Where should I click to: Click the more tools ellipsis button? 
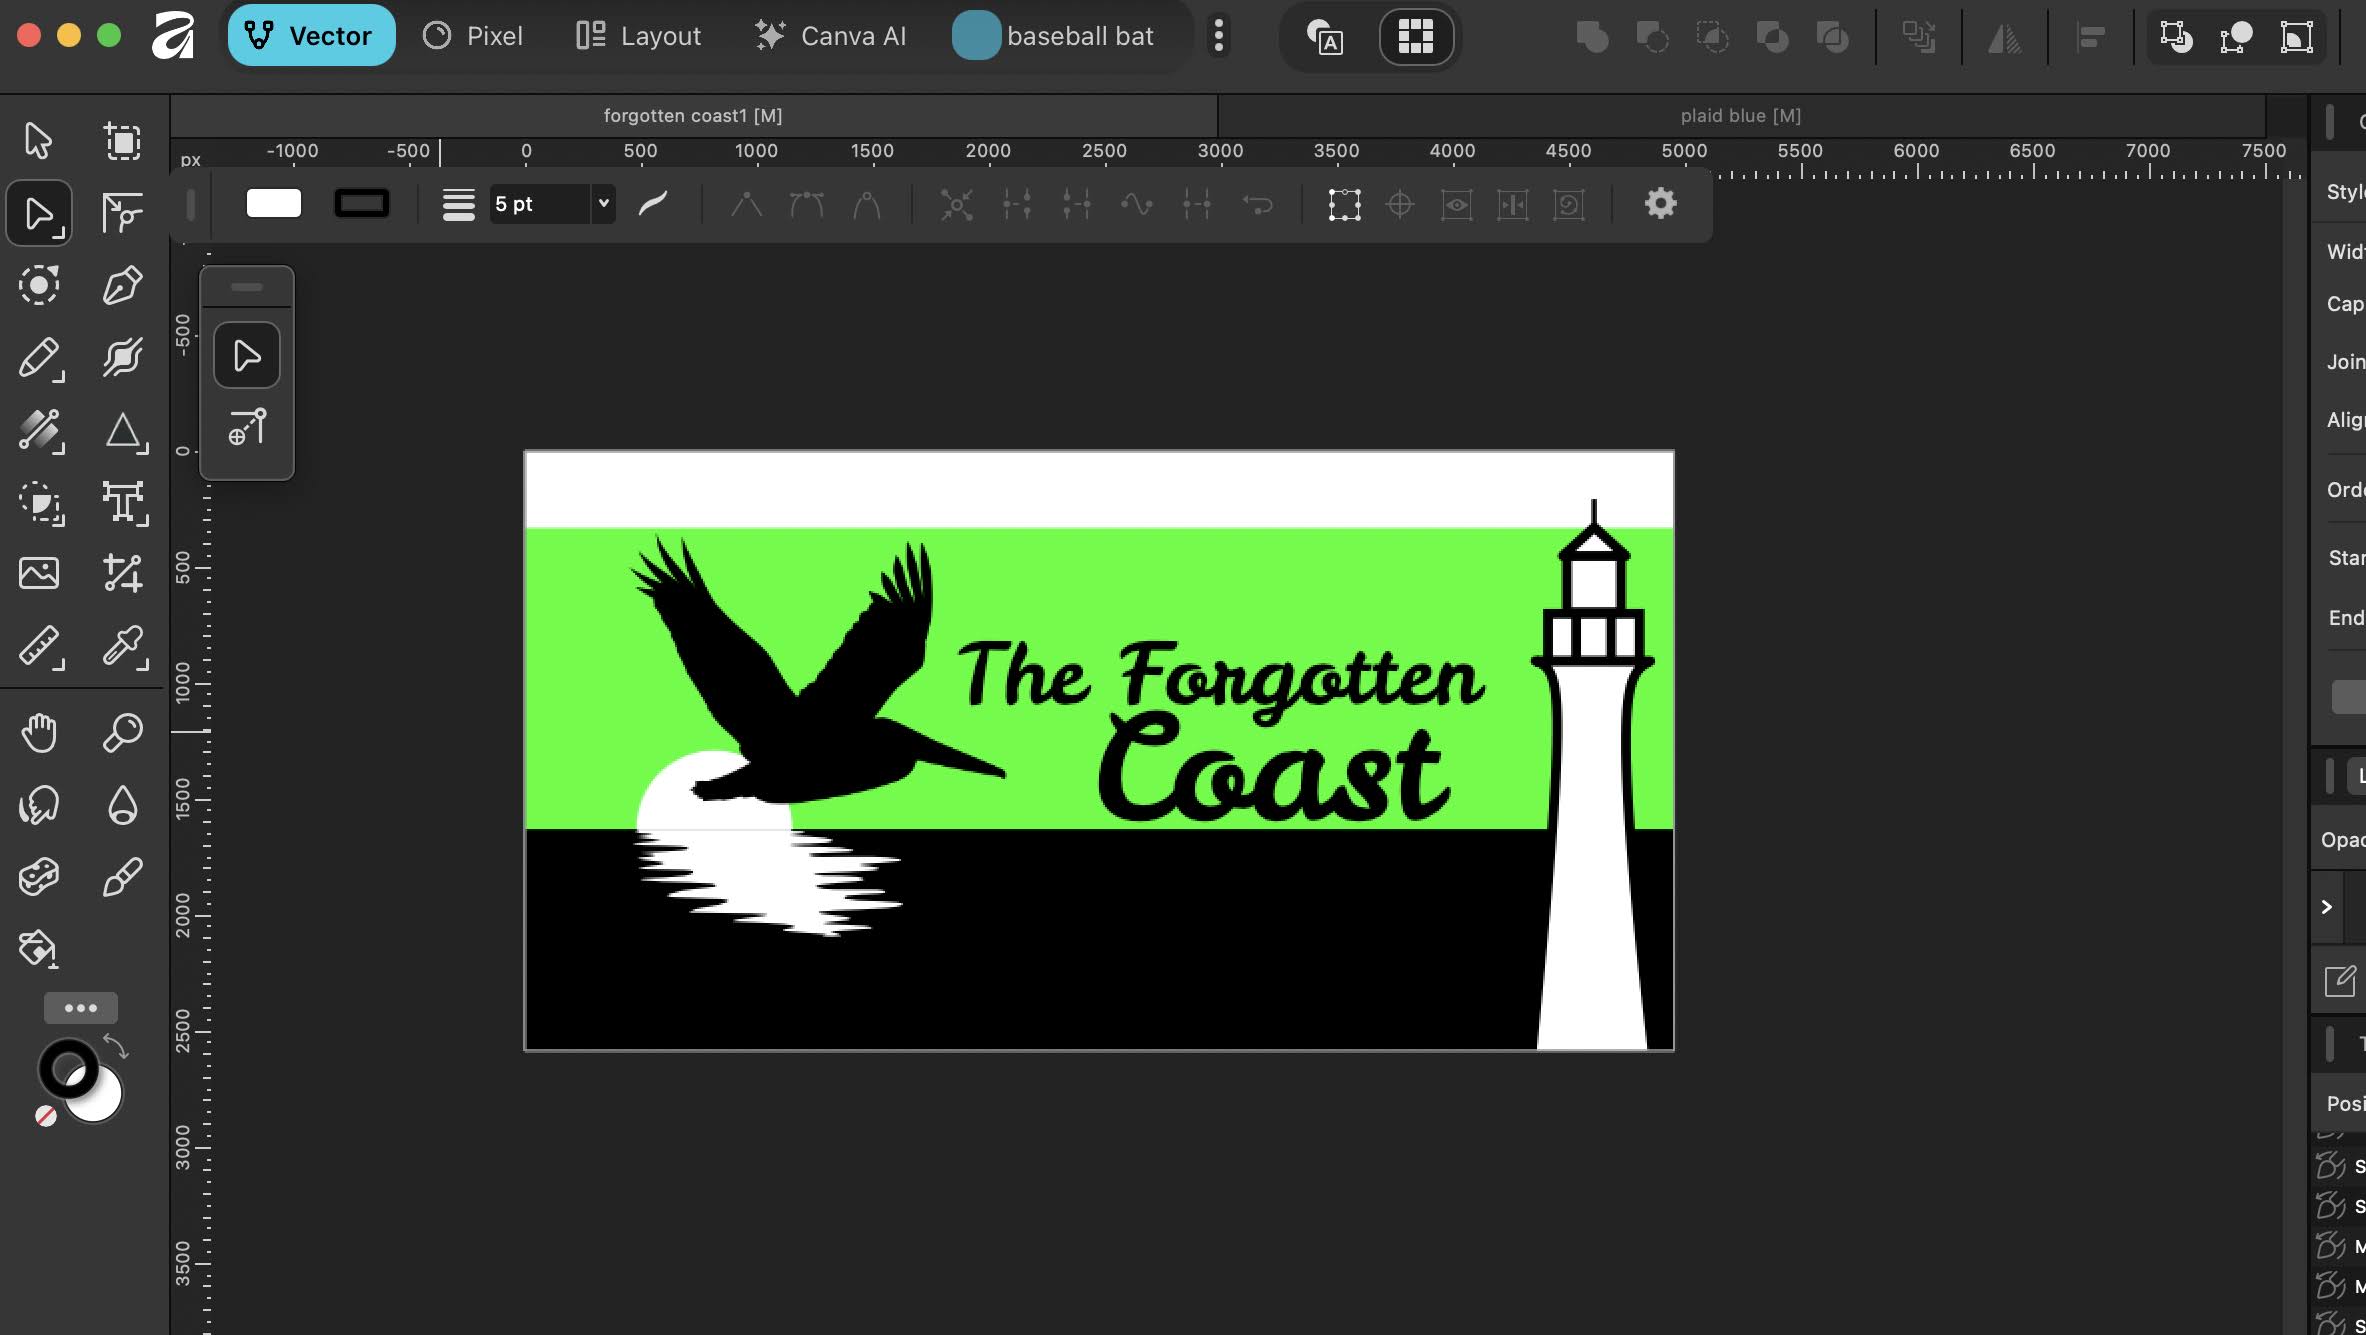click(x=80, y=1008)
